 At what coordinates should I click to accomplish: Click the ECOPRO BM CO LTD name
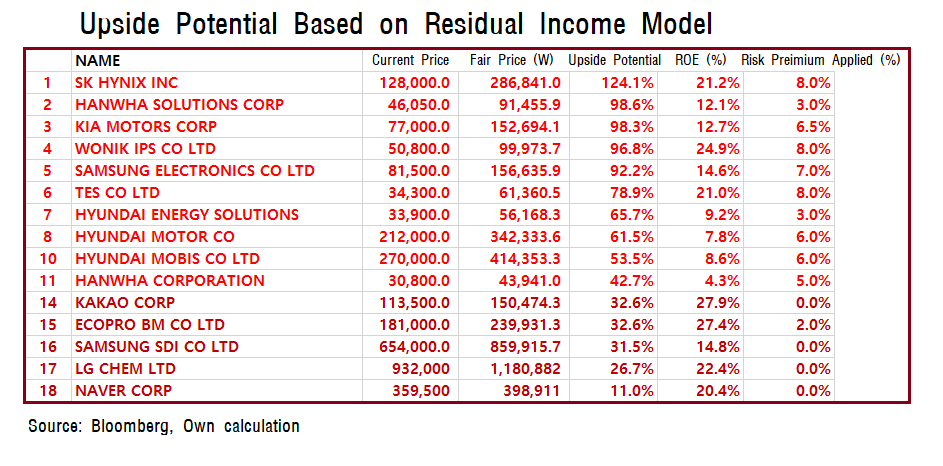tap(150, 325)
